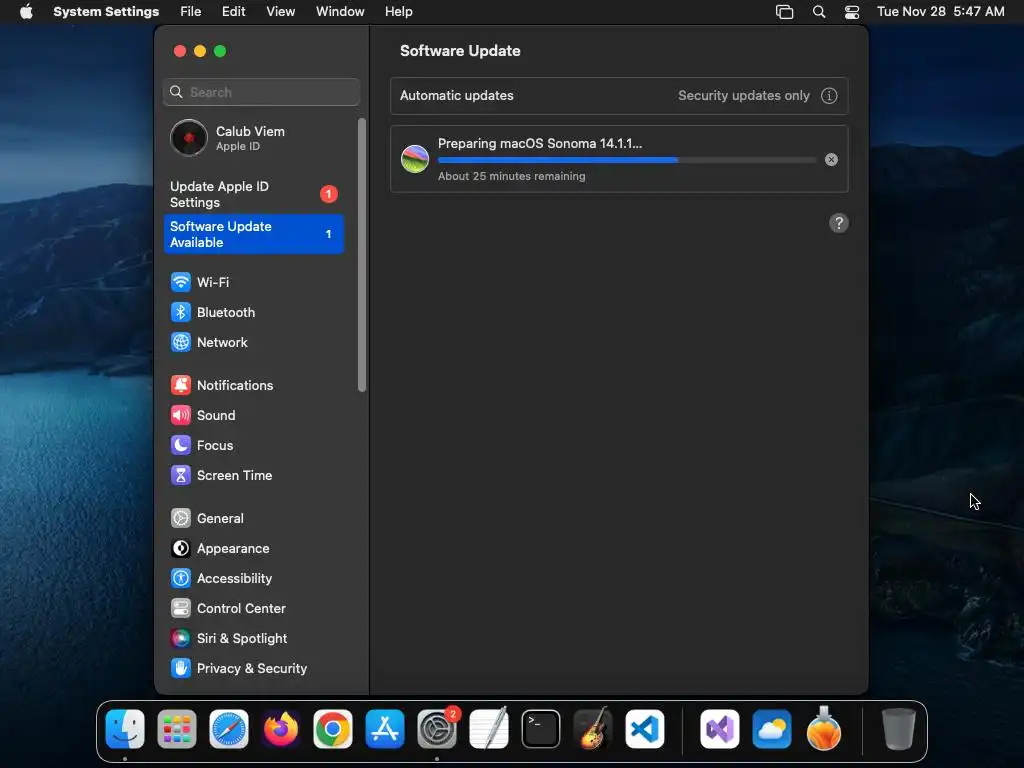Open the Window menu
Screen dimensions: 1024x768
[340, 12]
